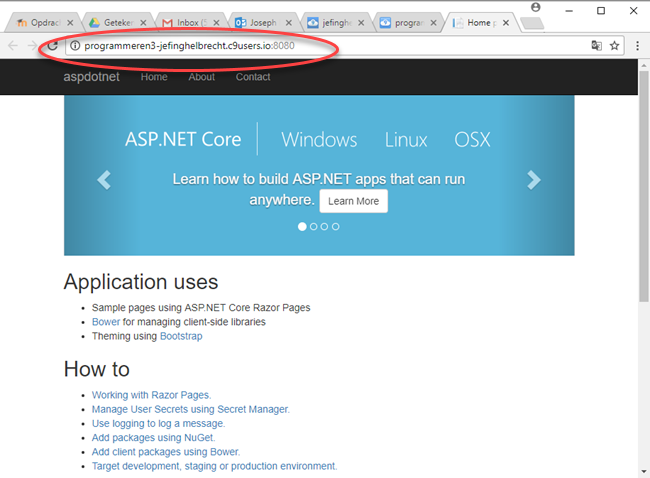
Task: Click the browser back arrow
Action: (13, 45)
